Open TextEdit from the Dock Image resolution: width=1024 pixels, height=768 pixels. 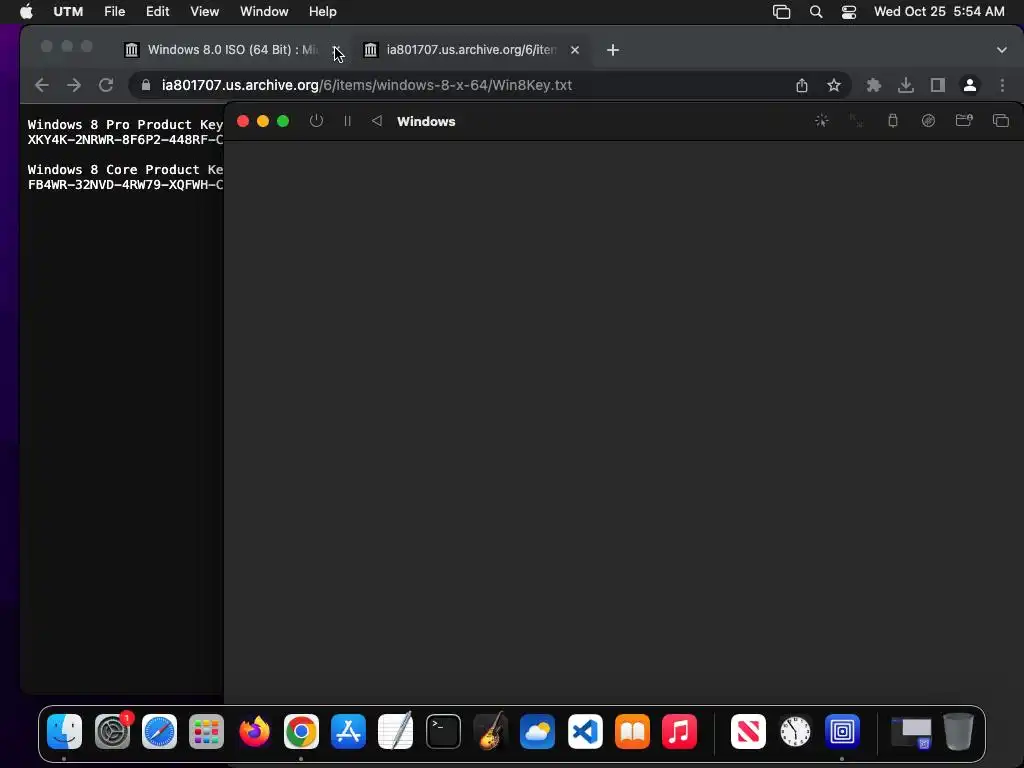tap(396, 731)
